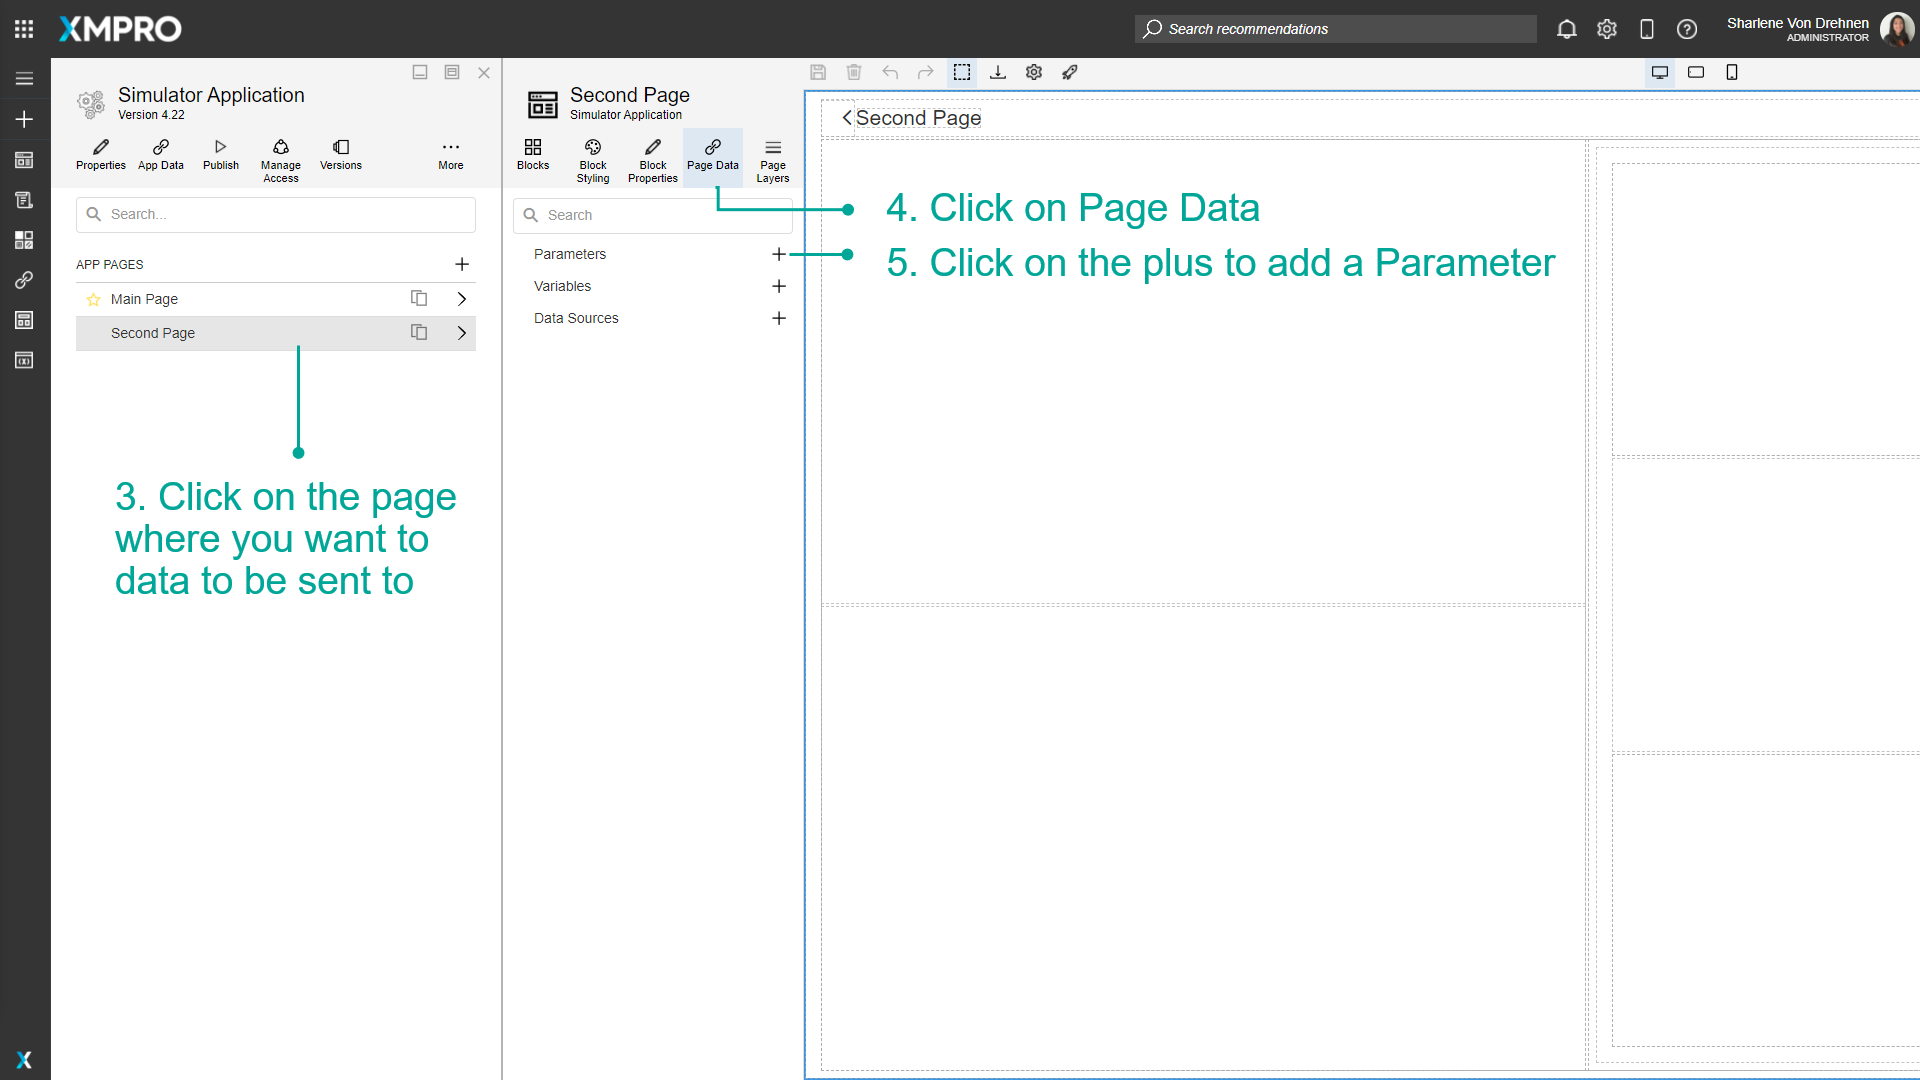Click the Block Properties icon
Viewport: 1920px width, 1080px height.
click(652, 158)
